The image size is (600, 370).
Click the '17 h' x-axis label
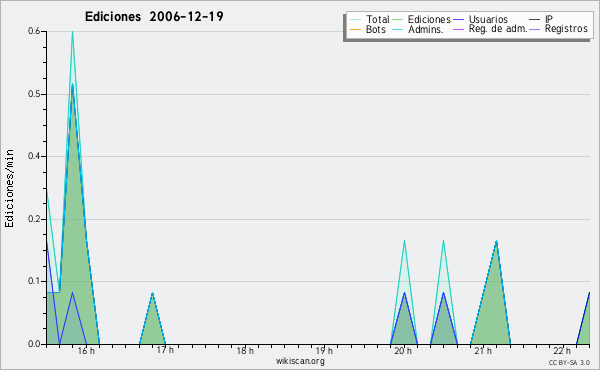[165, 350]
